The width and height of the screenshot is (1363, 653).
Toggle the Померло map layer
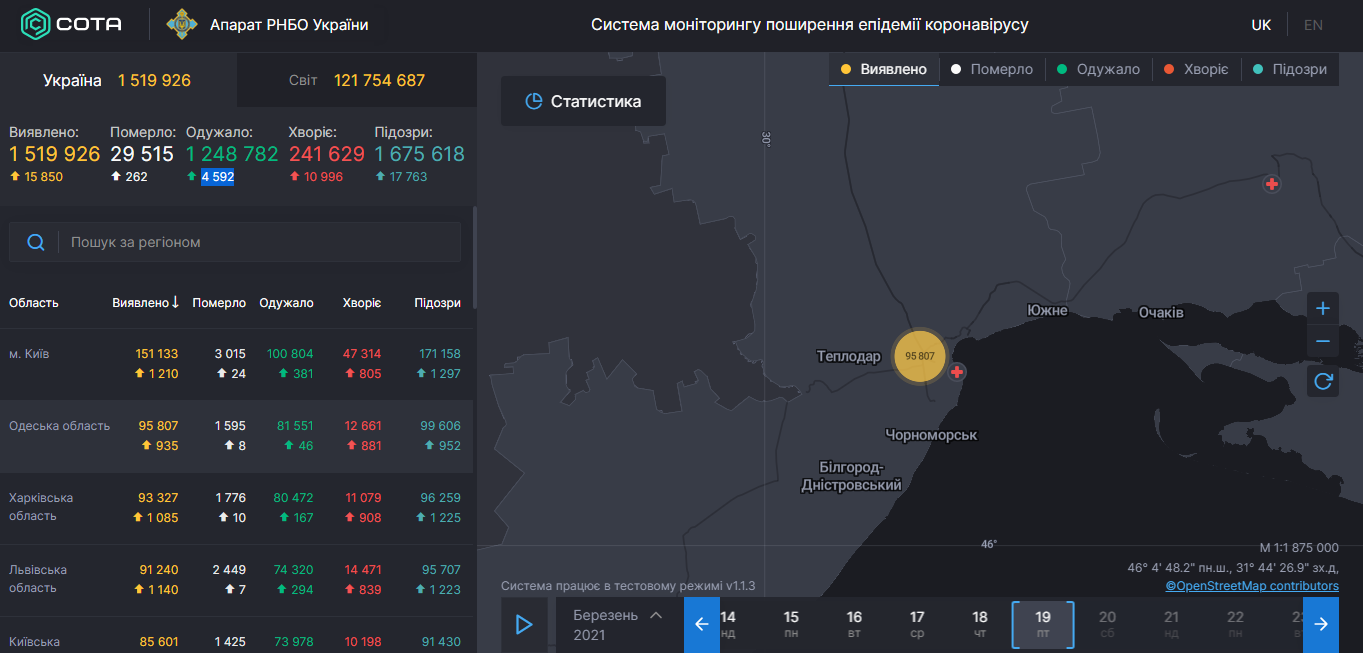990,69
